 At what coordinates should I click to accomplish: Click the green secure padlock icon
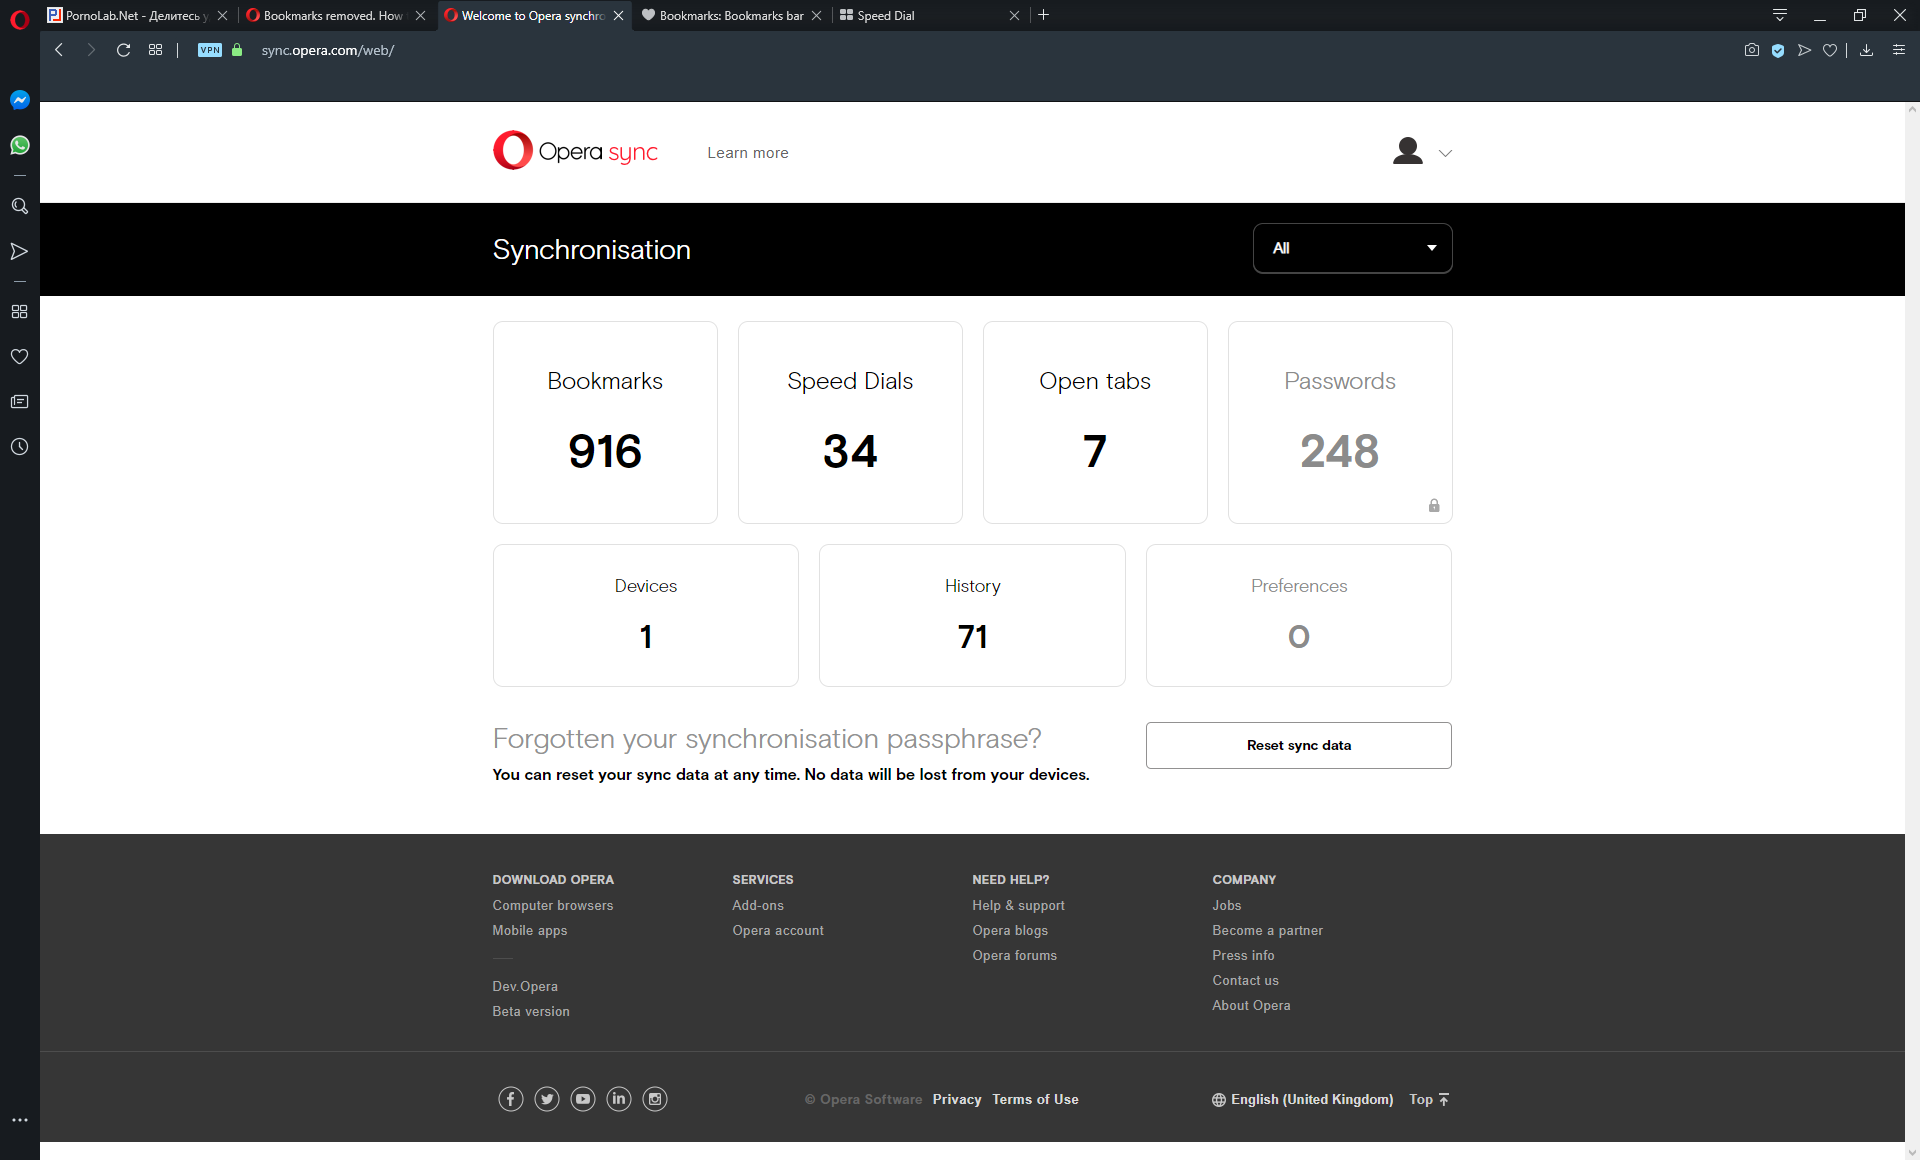(237, 50)
